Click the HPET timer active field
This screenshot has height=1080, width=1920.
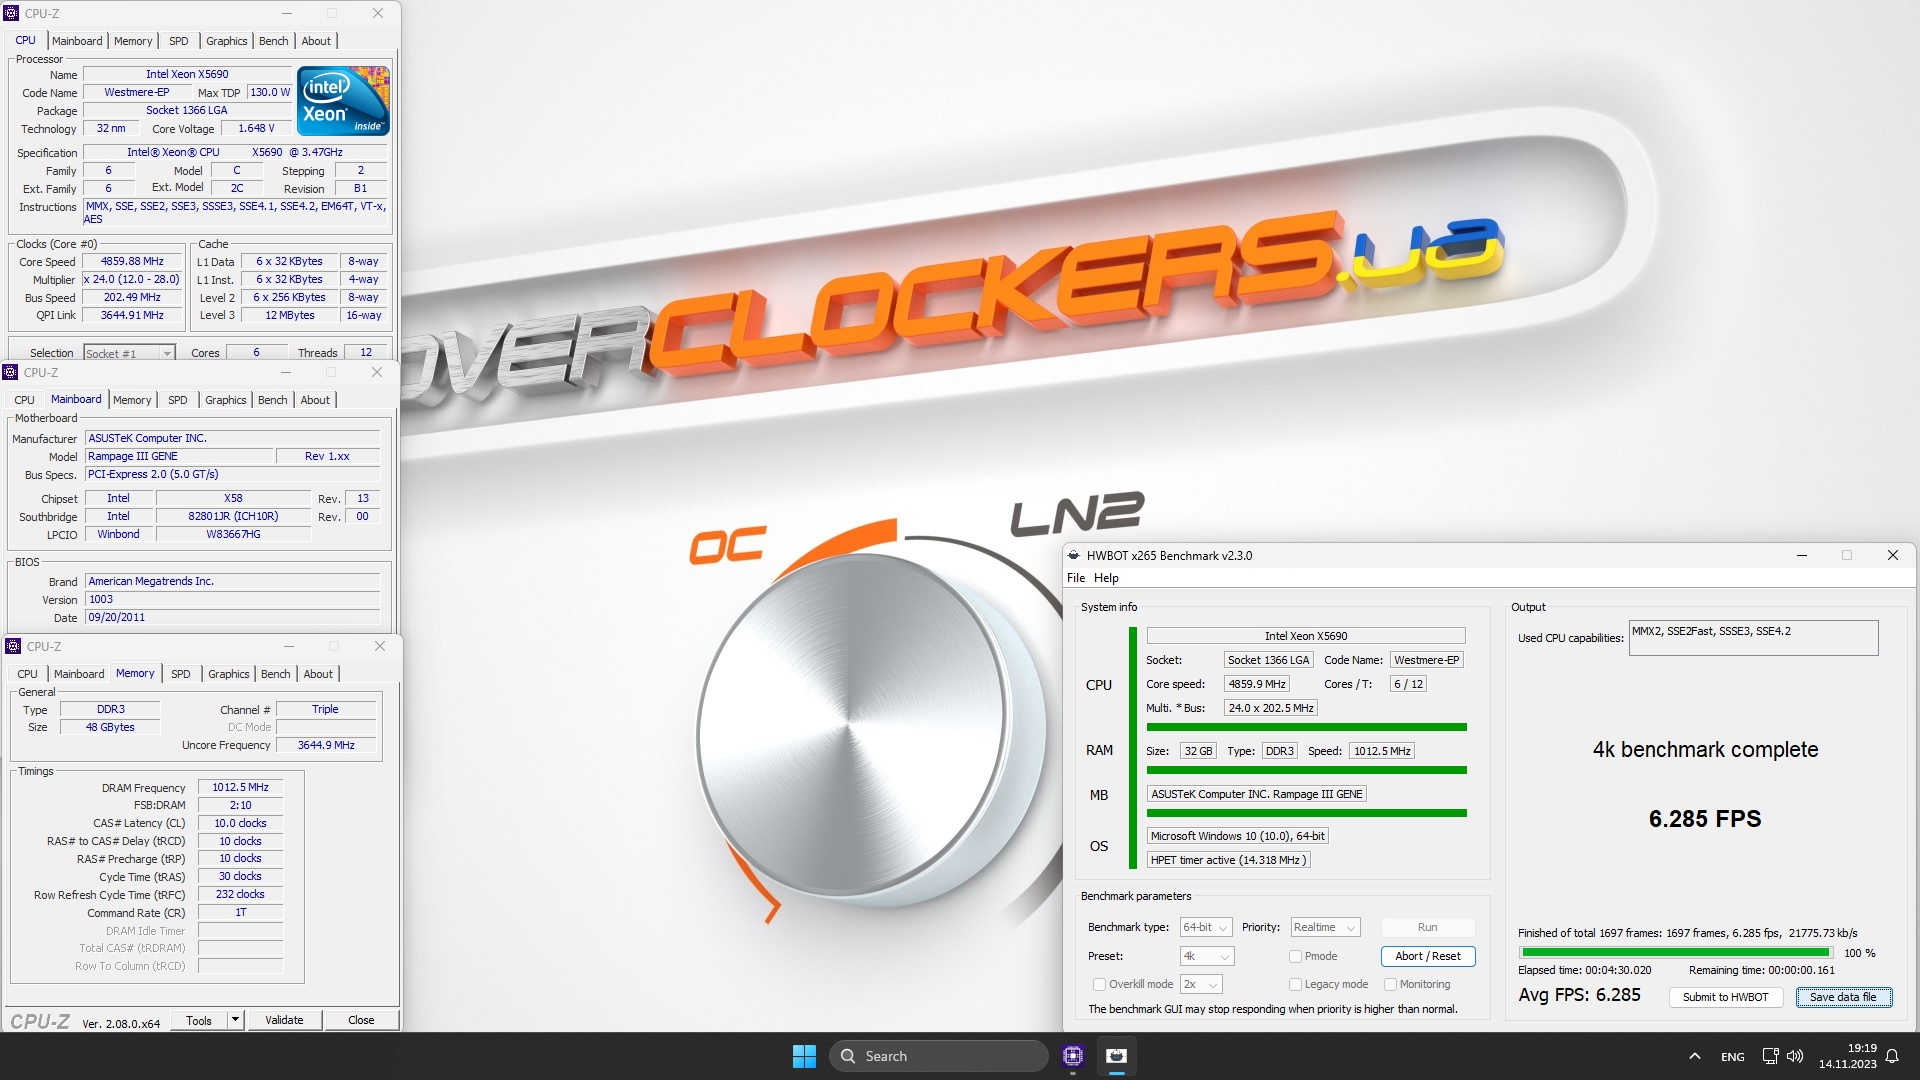point(1227,860)
